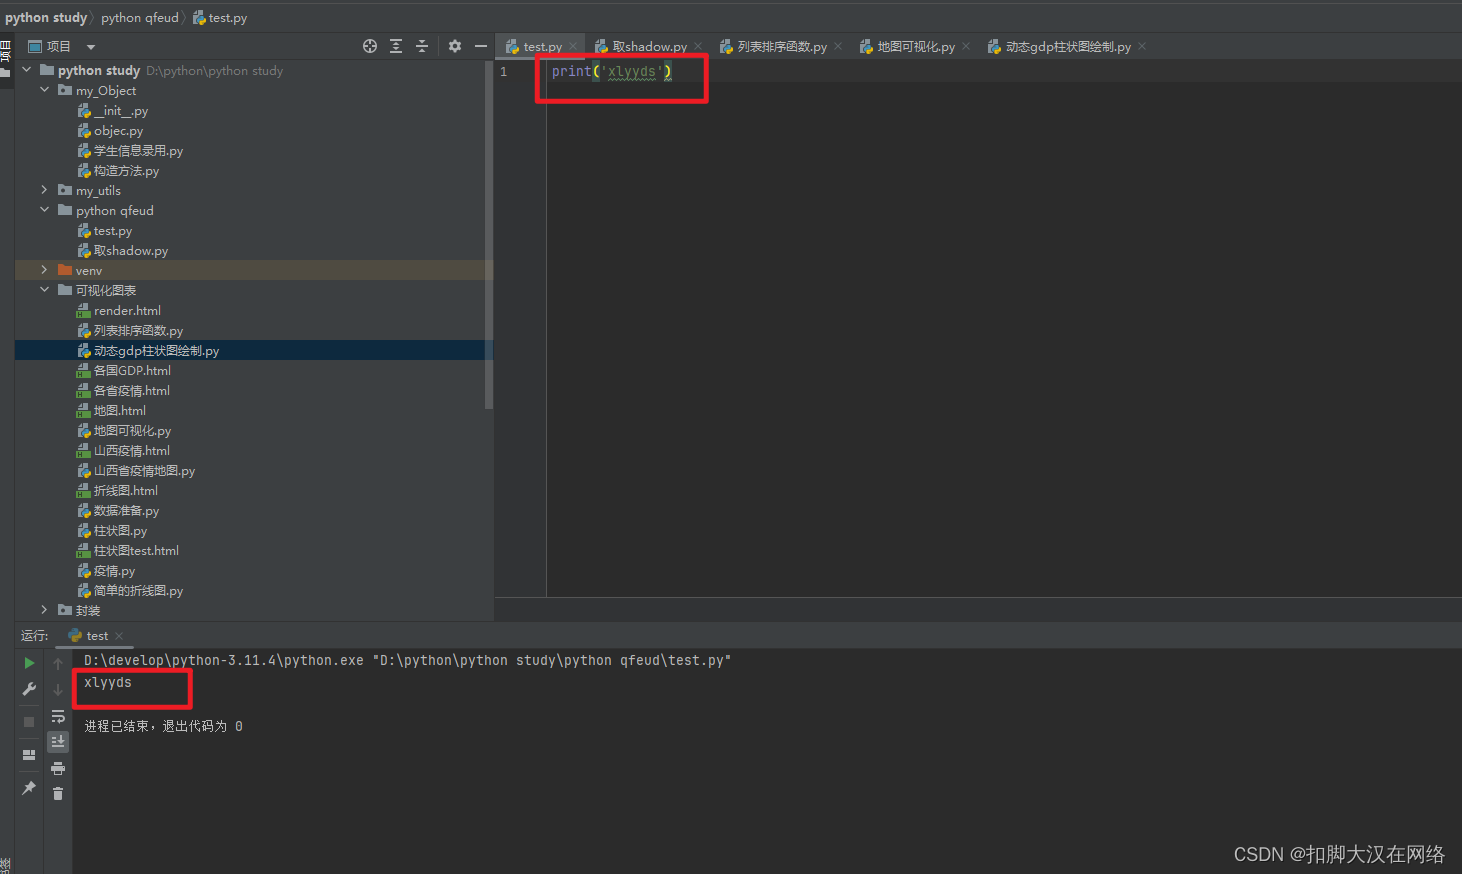Close the test.py editor tab
This screenshot has height=874, width=1462.
[573, 47]
